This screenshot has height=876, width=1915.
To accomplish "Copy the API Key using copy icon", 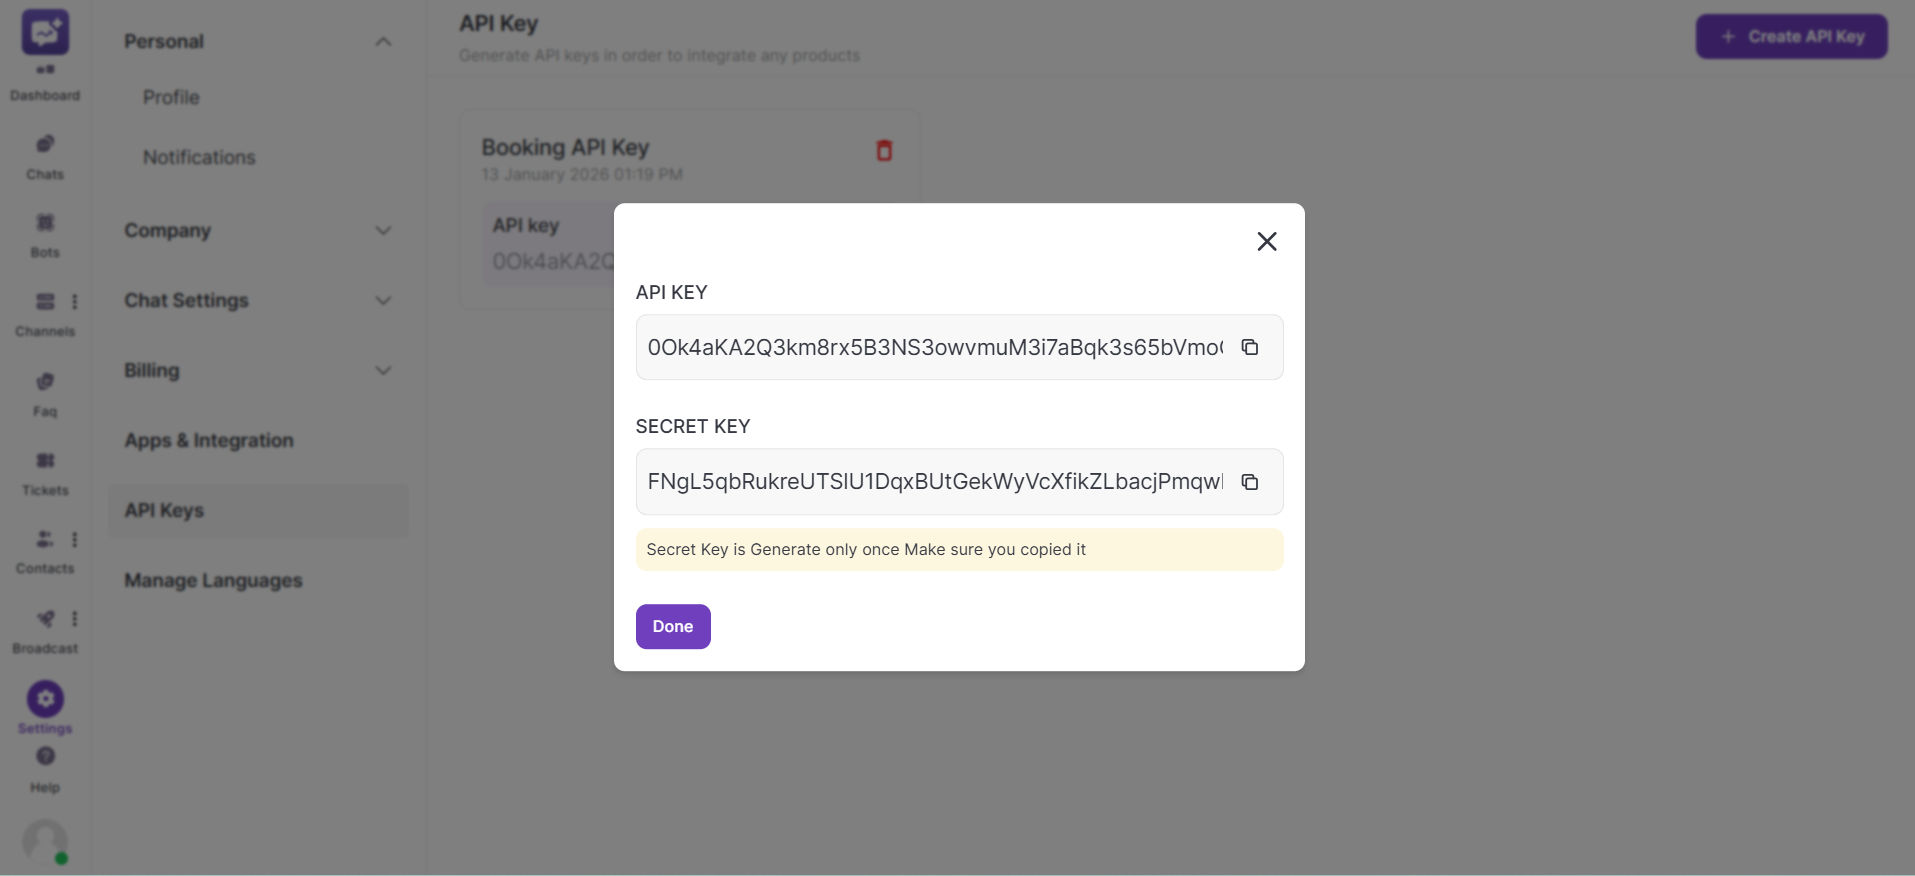I will (x=1249, y=347).
